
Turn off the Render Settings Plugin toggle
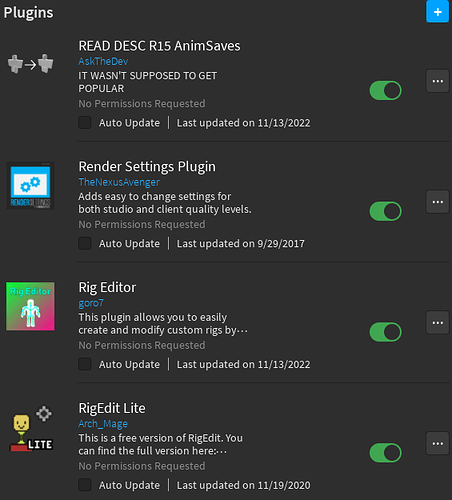point(385,211)
